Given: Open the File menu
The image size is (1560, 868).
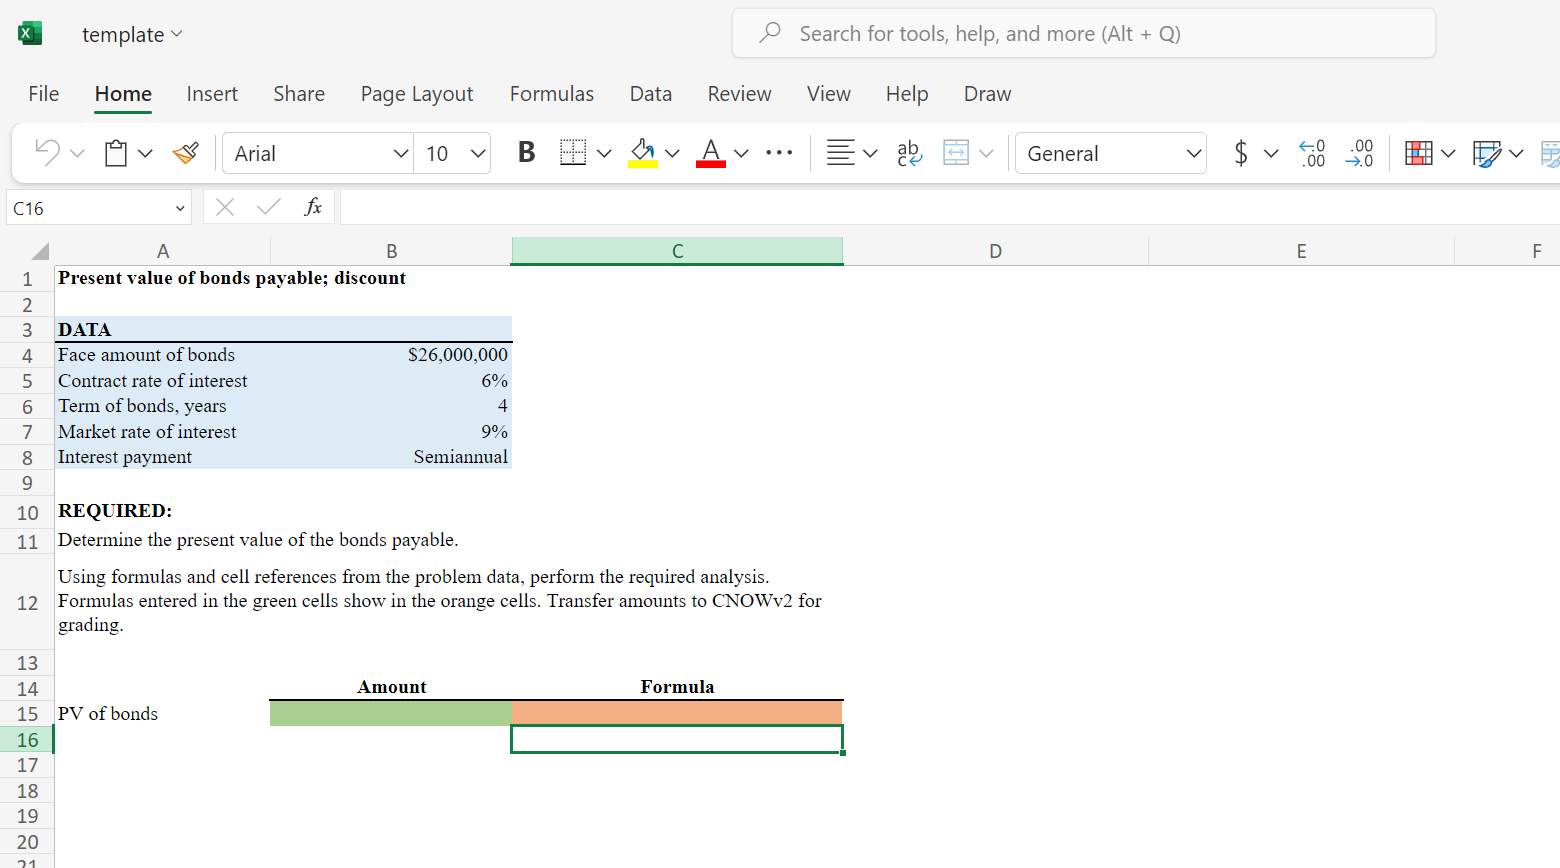Looking at the screenshot, I should (43, 93).
